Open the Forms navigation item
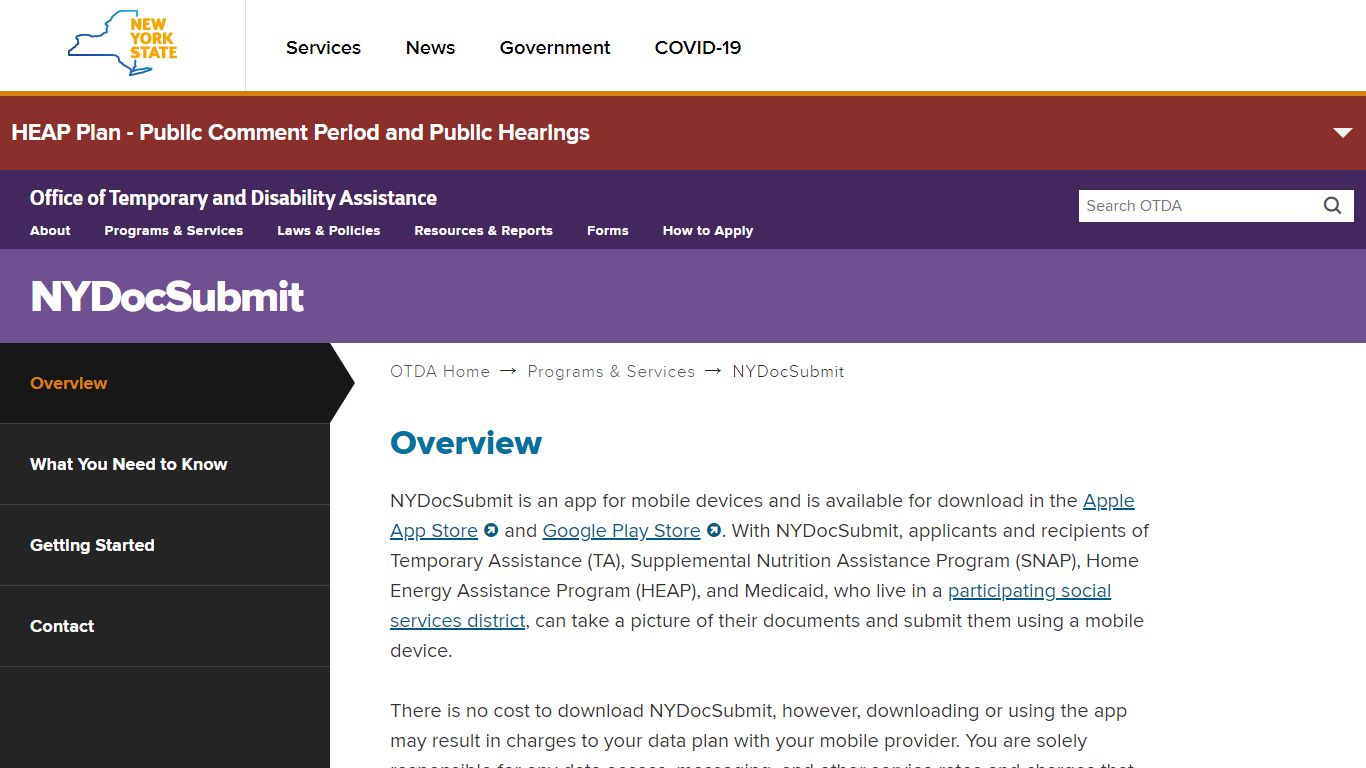 [608, 230]
